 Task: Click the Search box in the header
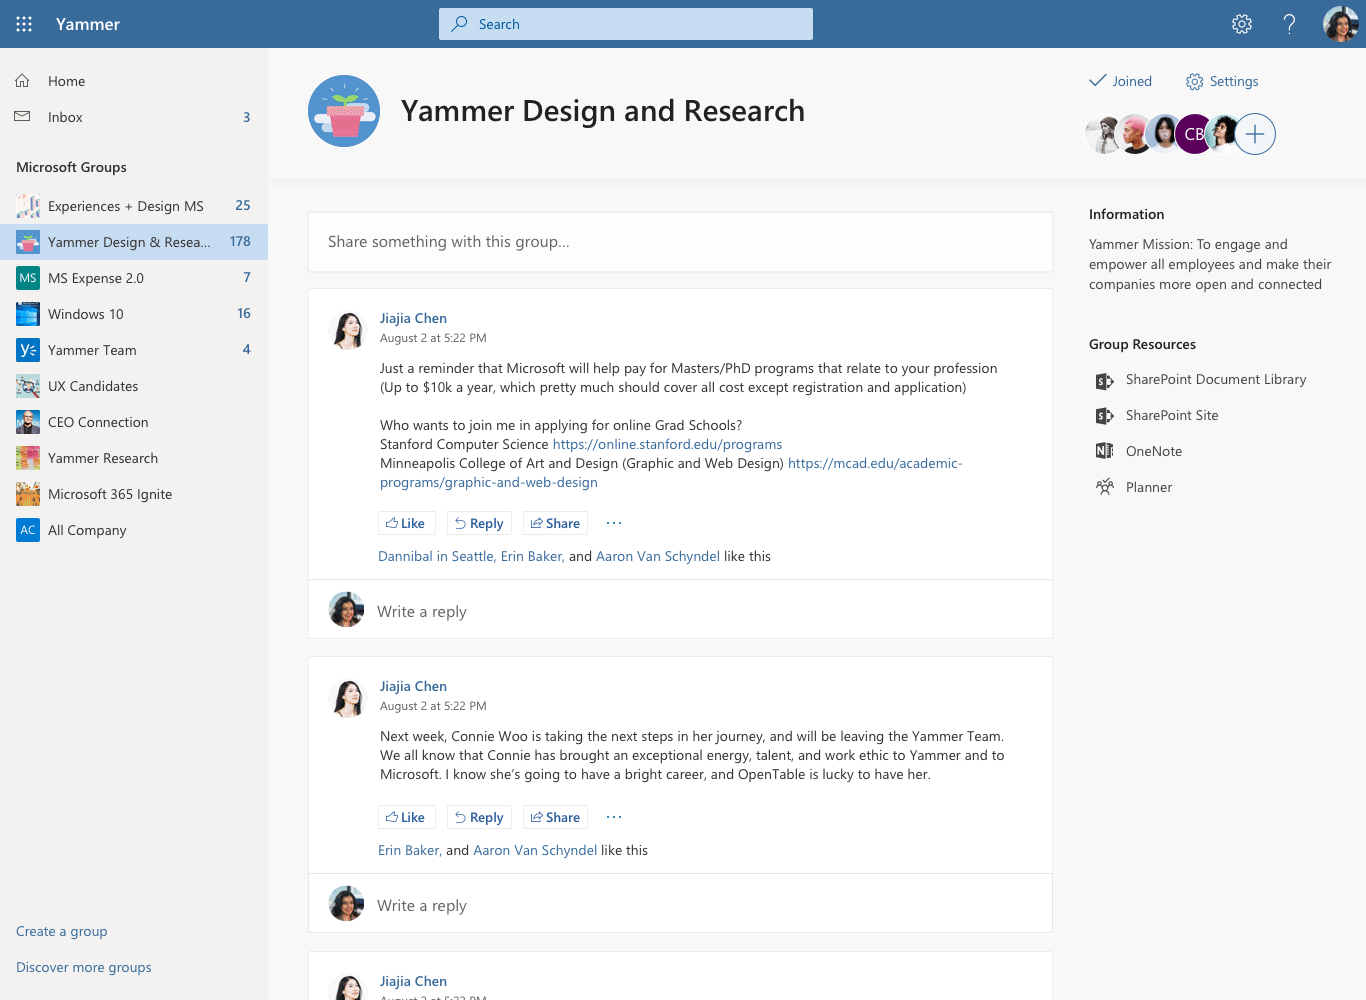tap(626, 24)
